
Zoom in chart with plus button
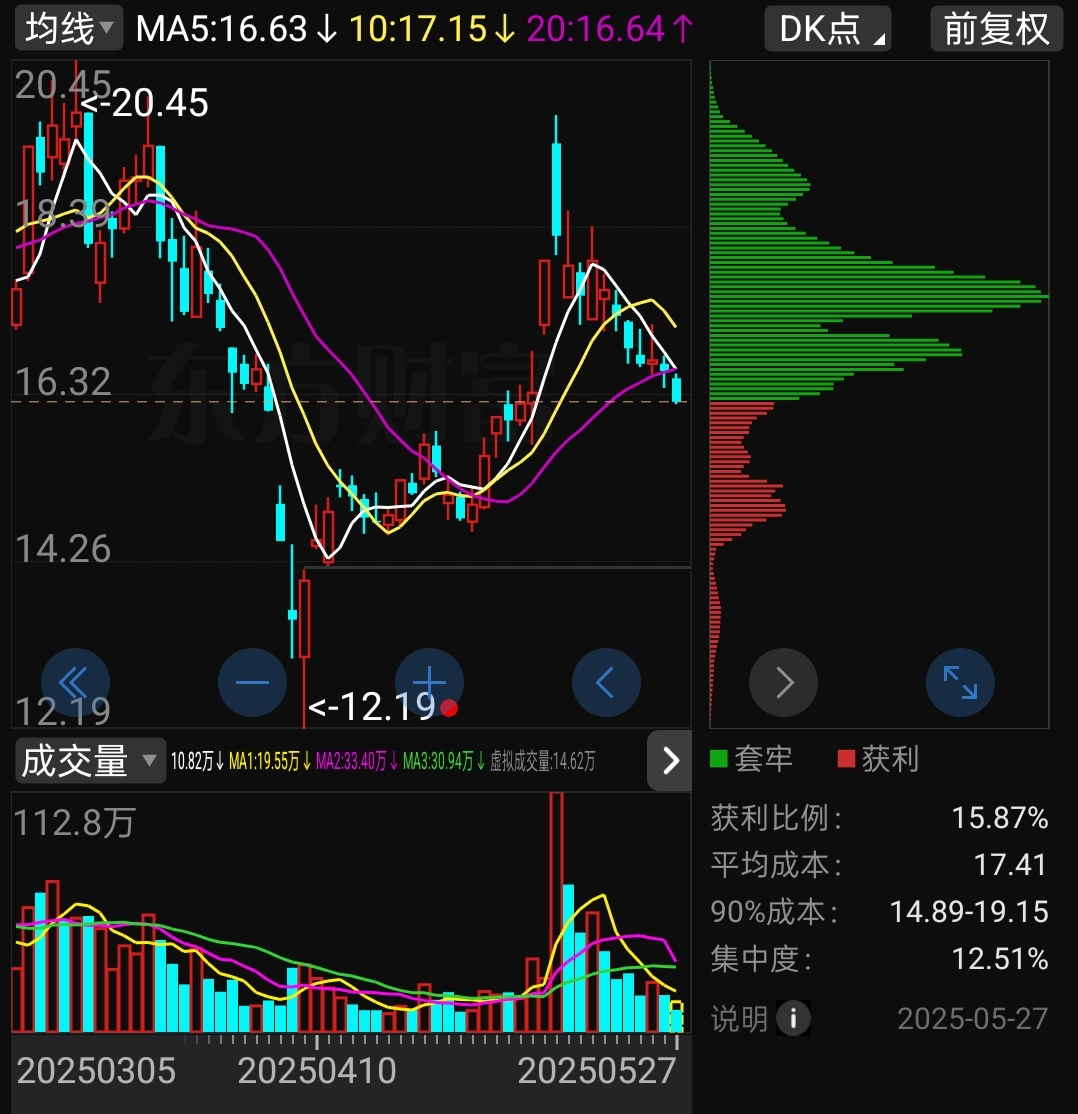pos(429,683)
